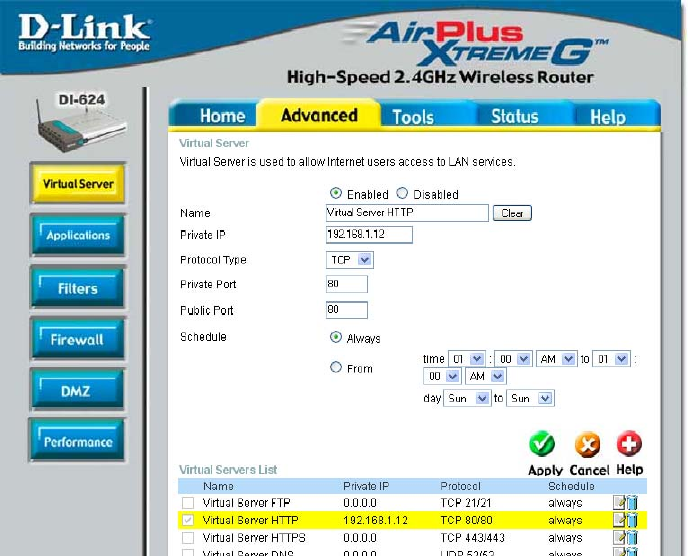Select the Virtual Server HTTPS row name
Image resolution: width=688 pixels, height=556 pixels.
(254, 538)
